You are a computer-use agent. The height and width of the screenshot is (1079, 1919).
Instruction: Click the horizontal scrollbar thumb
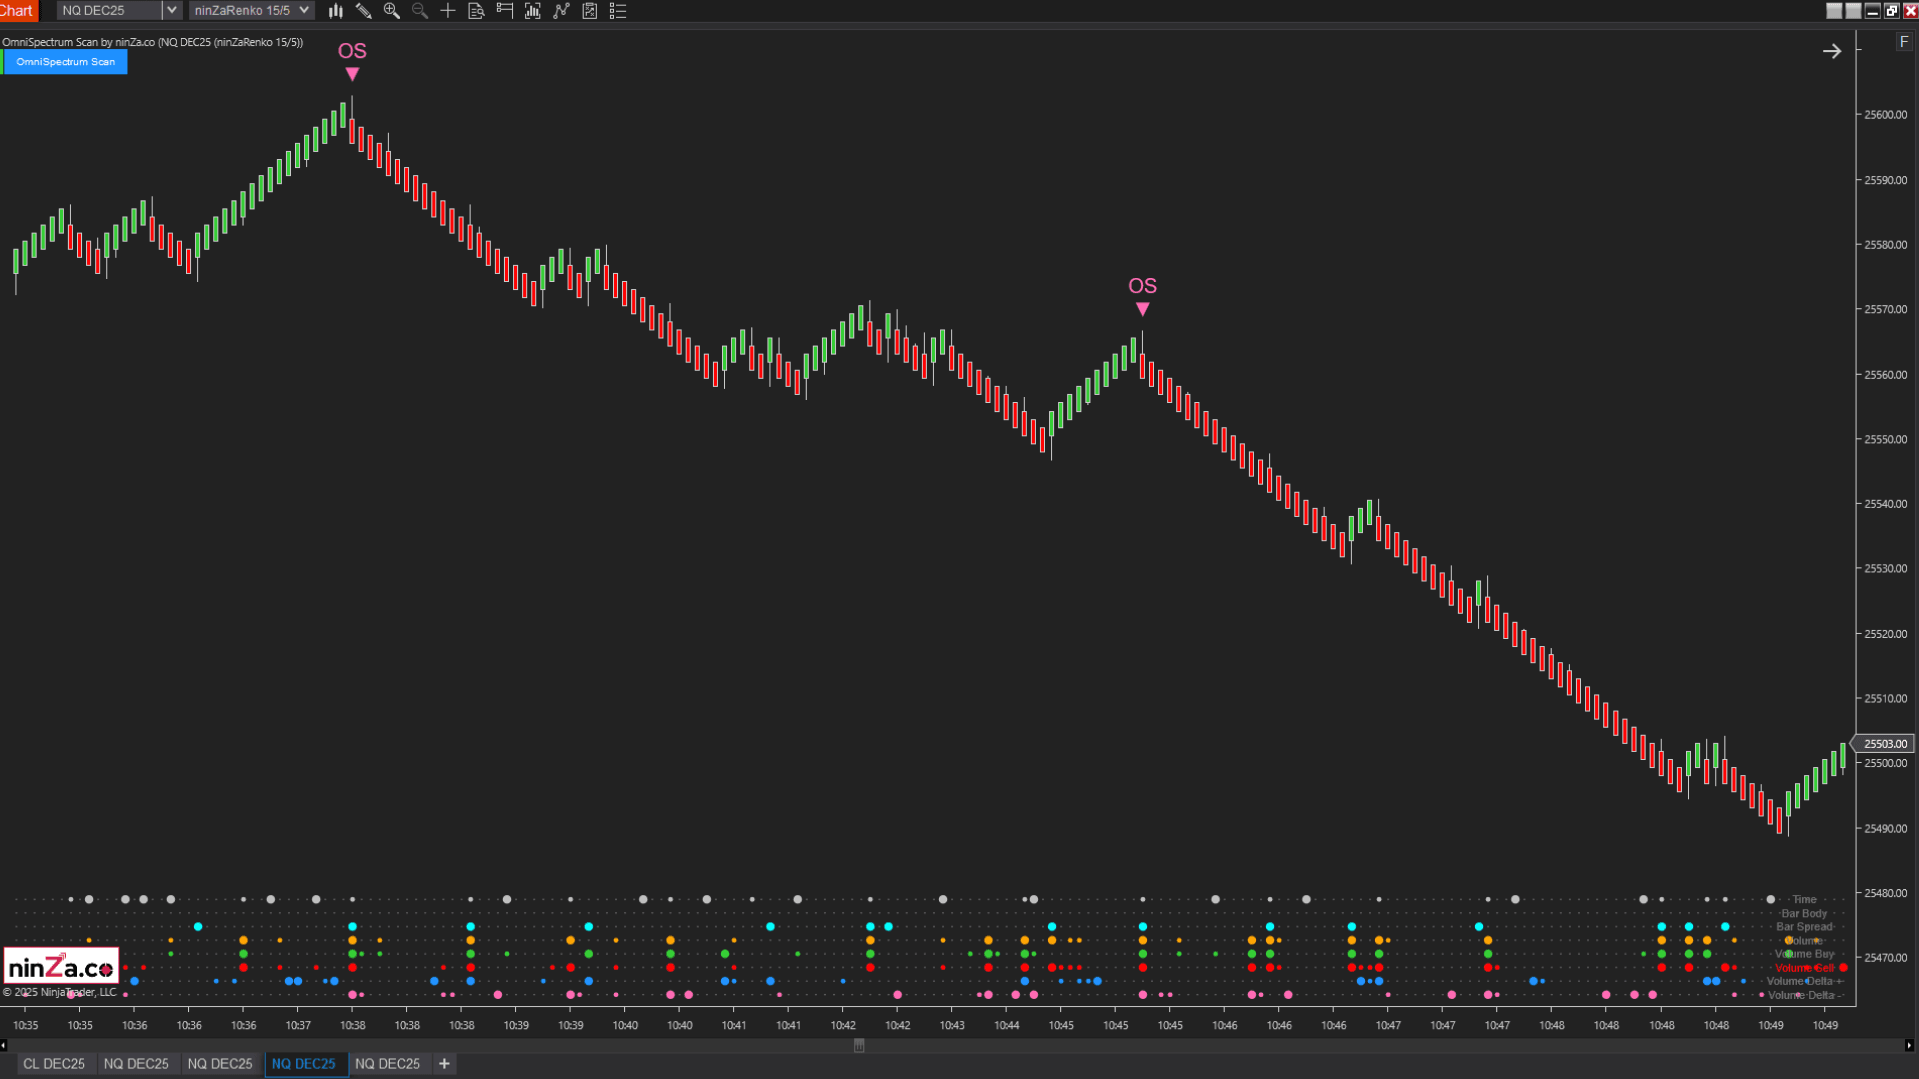pyautogui.click(x=859, y=1045)
